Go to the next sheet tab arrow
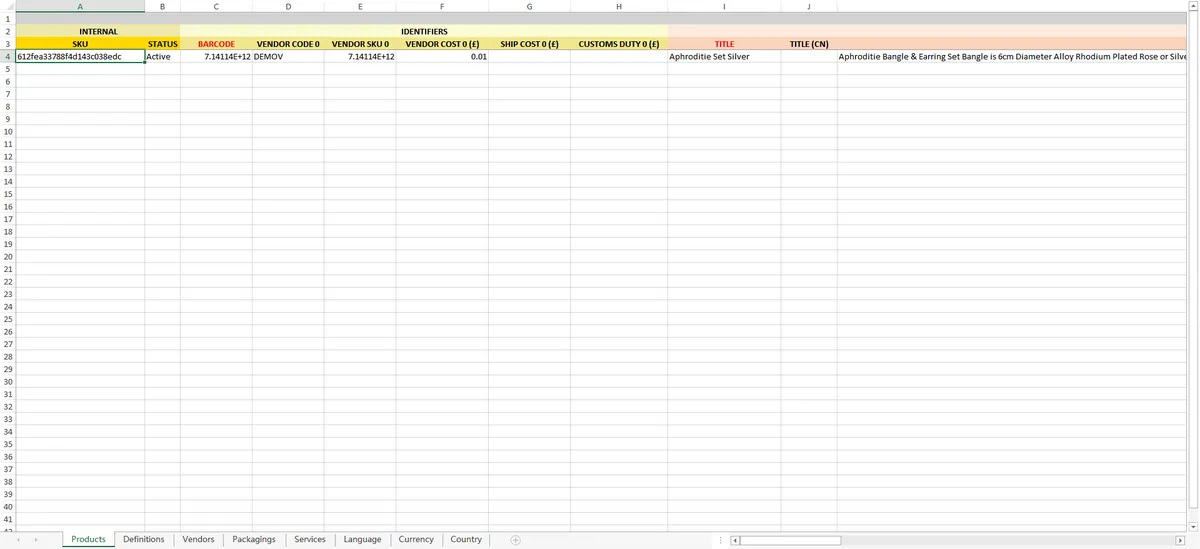Image resolution: width=1200 pixels, height=549 pixels. (x=37, y=540)
